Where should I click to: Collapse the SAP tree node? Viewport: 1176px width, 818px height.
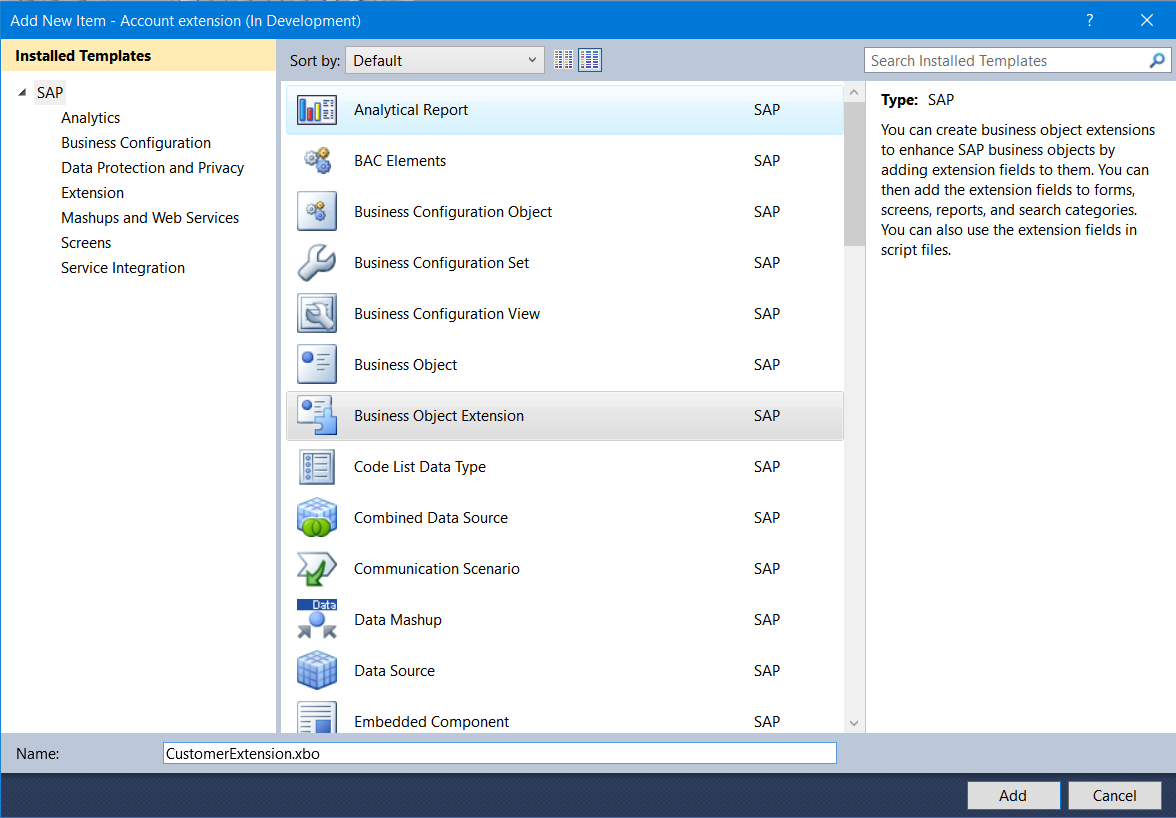(23, 93)
